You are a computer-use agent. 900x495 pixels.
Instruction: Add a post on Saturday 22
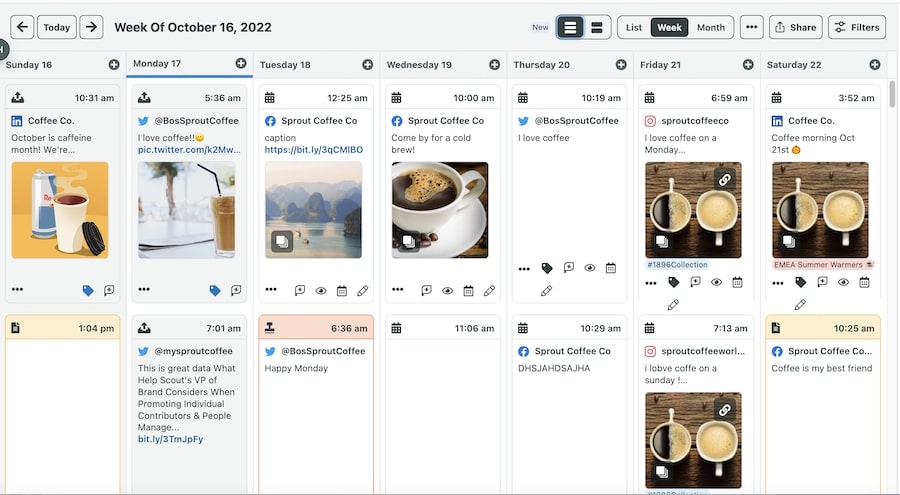875,64
